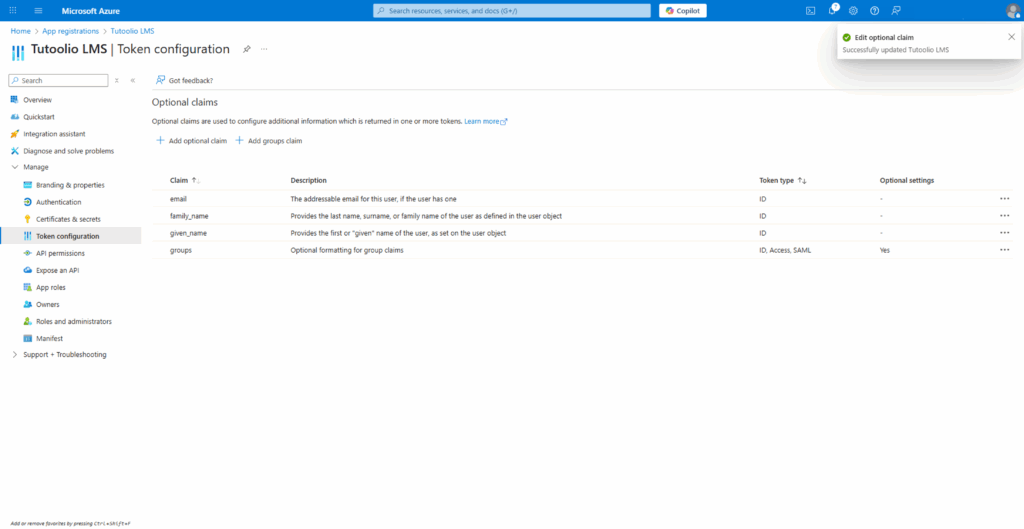1024x529 pixels.
Task: Open the notifications bell
Action: pos(832,10)
